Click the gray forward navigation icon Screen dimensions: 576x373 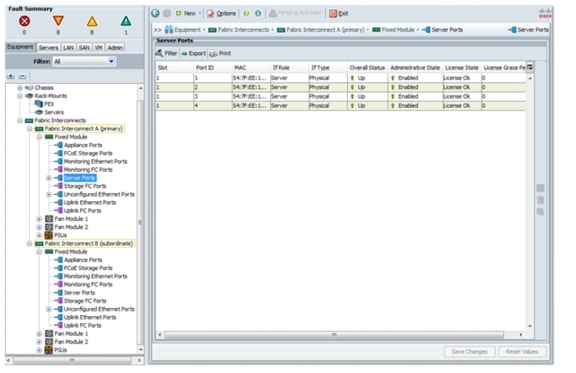point(167,13)
